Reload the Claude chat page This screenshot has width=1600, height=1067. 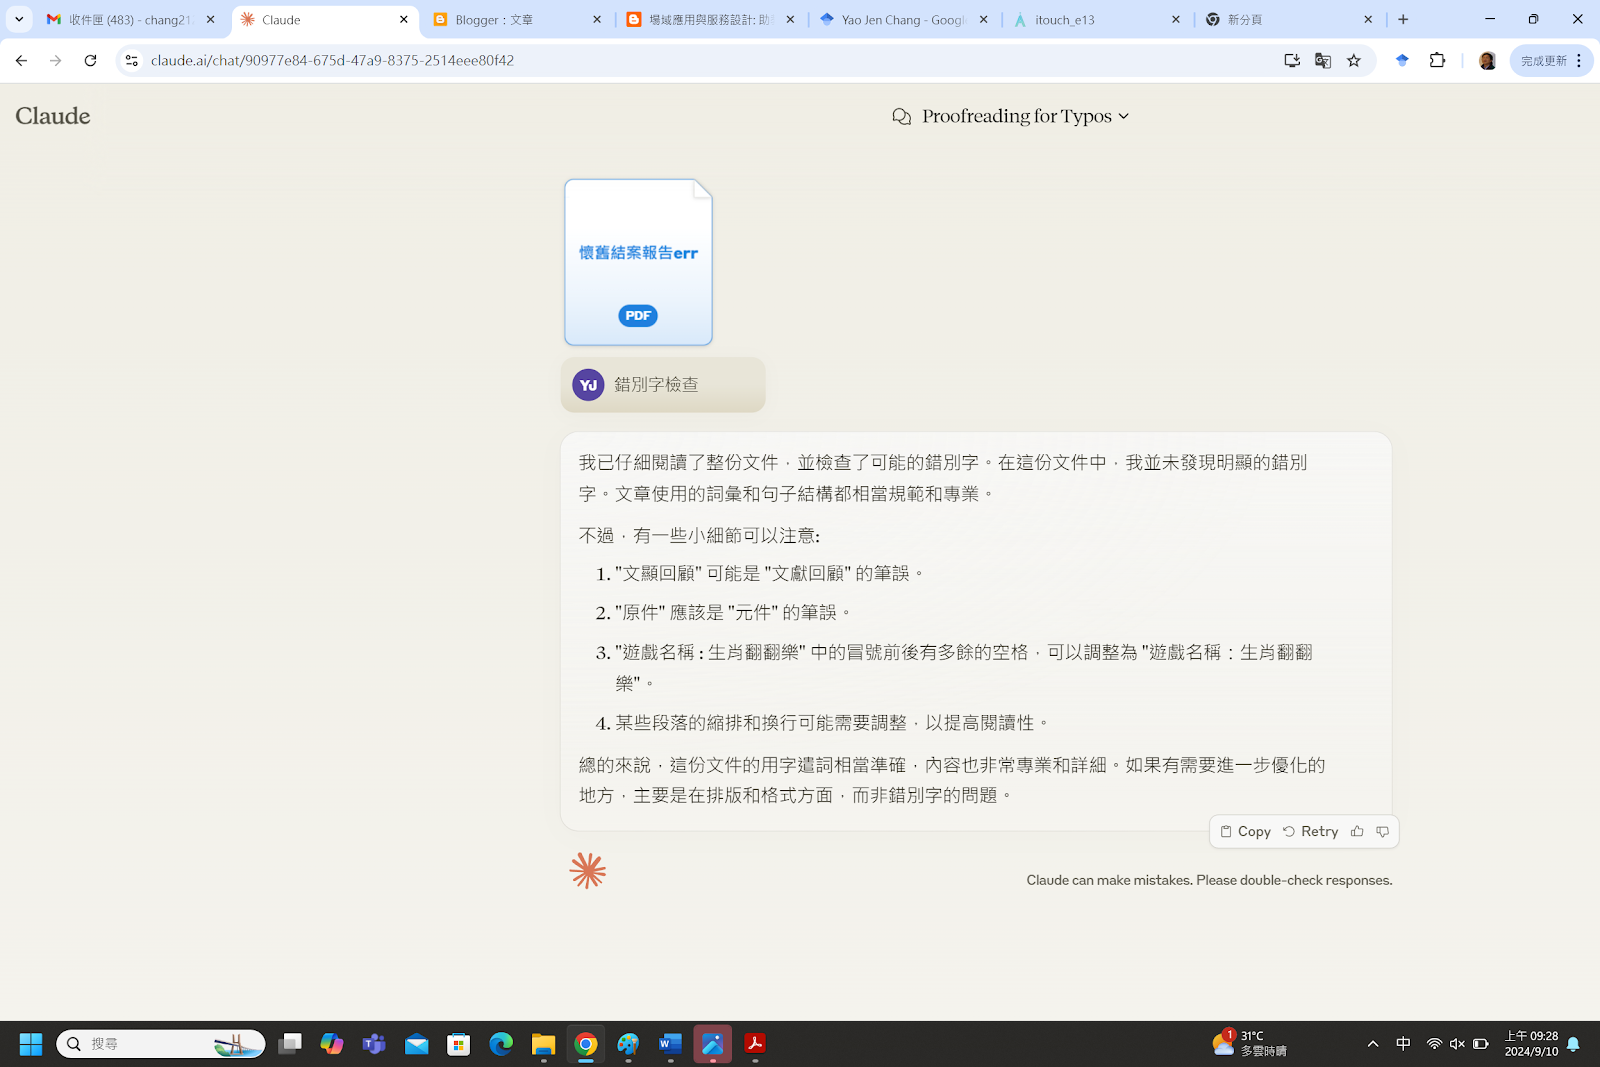coord(90,61)
